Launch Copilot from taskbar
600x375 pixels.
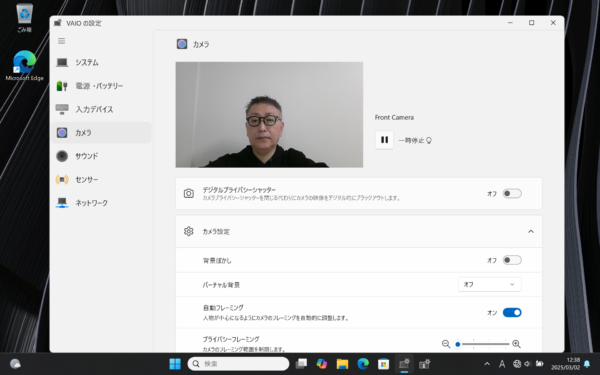click(322, 364)
